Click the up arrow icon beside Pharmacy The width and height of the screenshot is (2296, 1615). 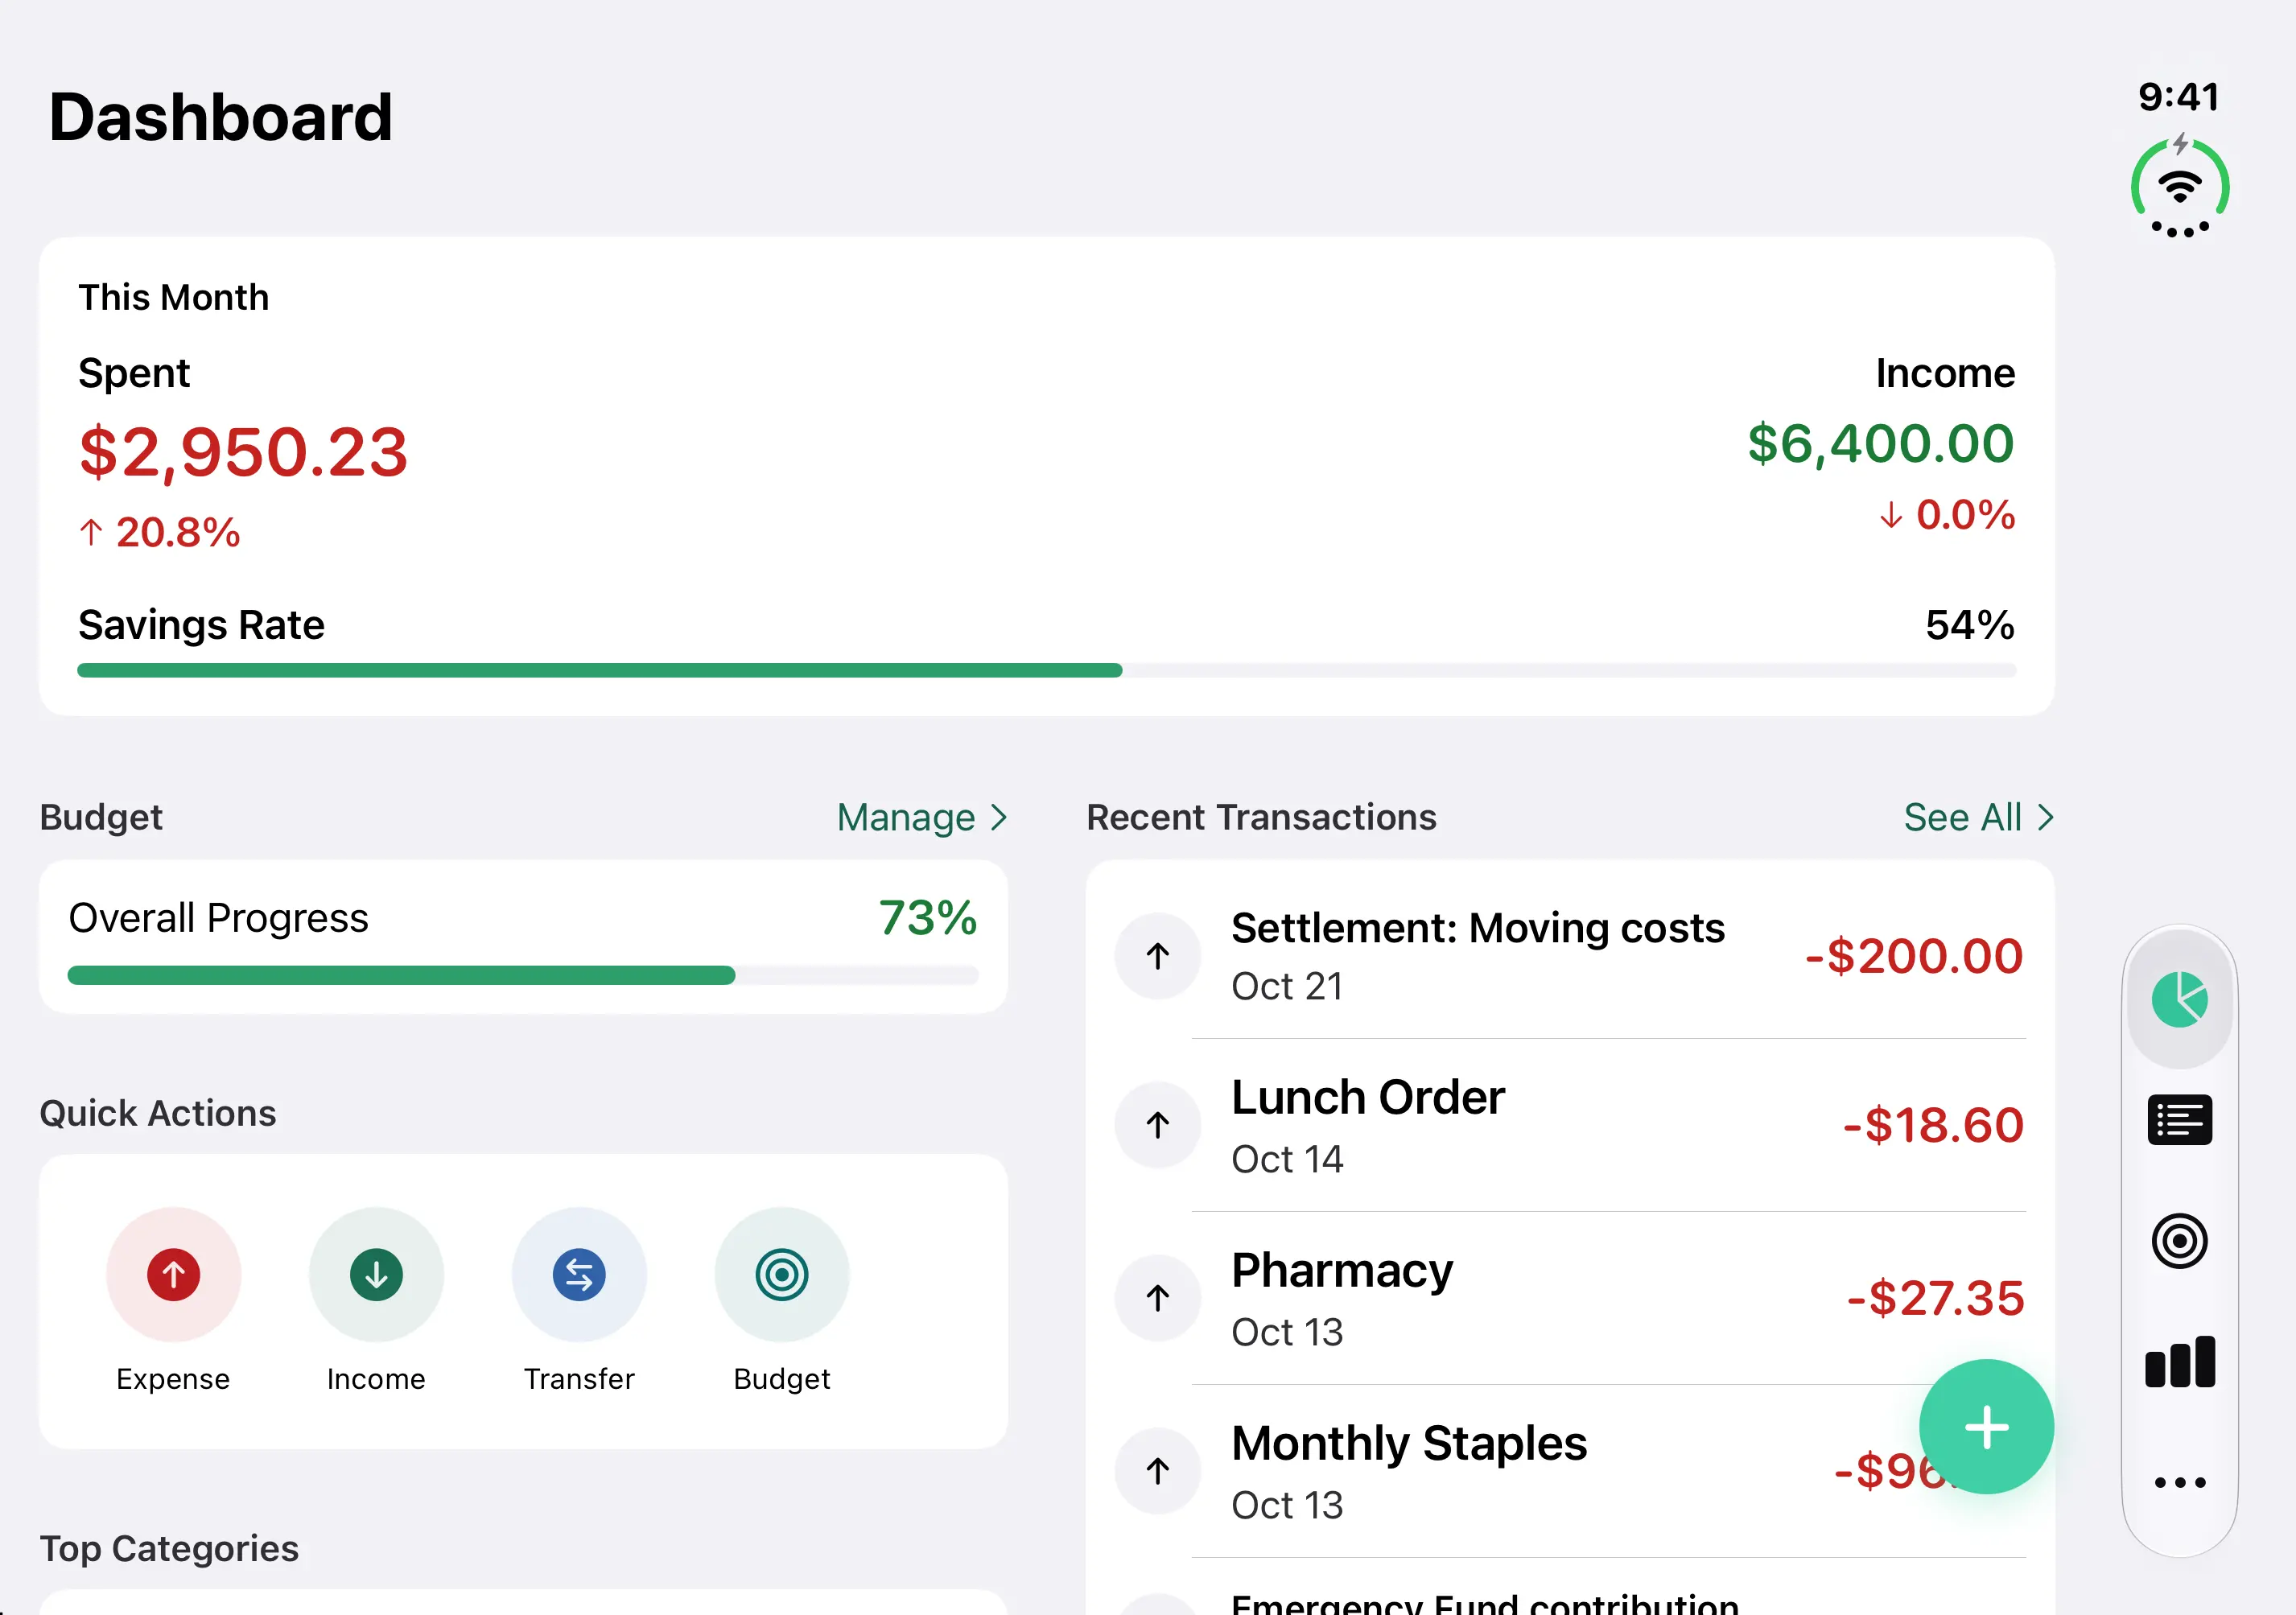coord(1158,1298)
